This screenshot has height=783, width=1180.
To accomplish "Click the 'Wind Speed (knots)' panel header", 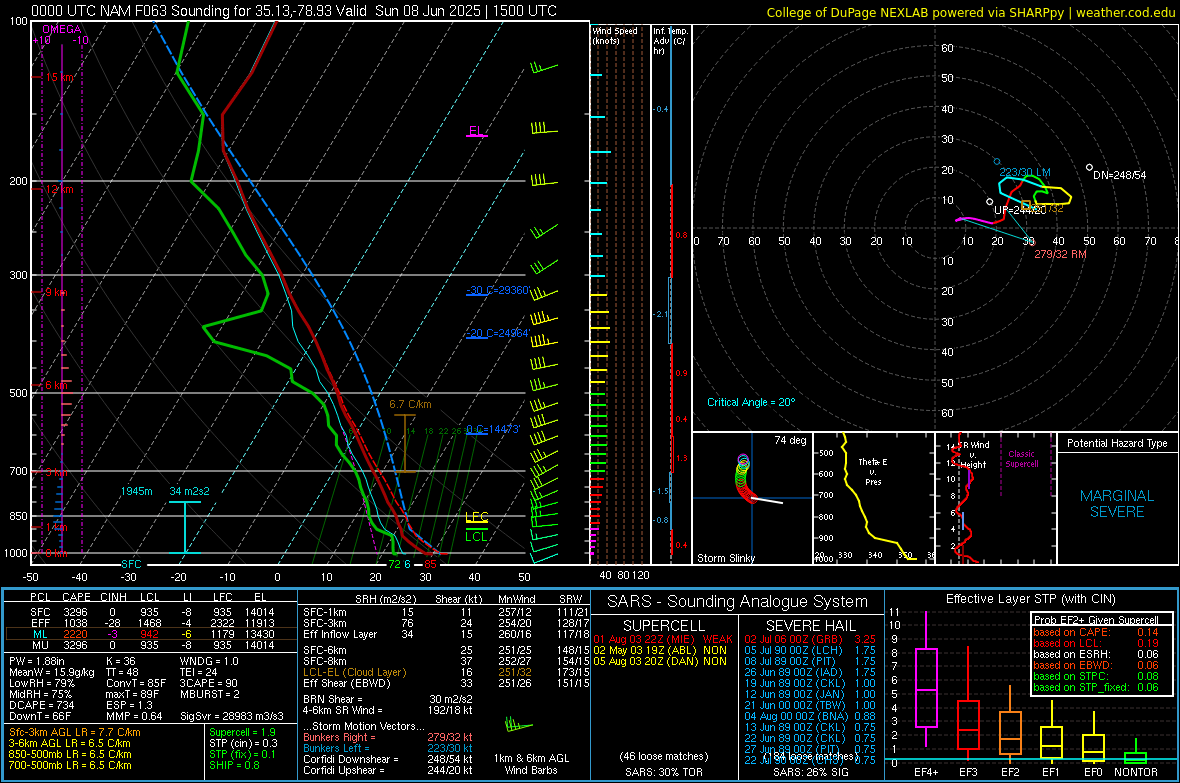I will point(615,35).
